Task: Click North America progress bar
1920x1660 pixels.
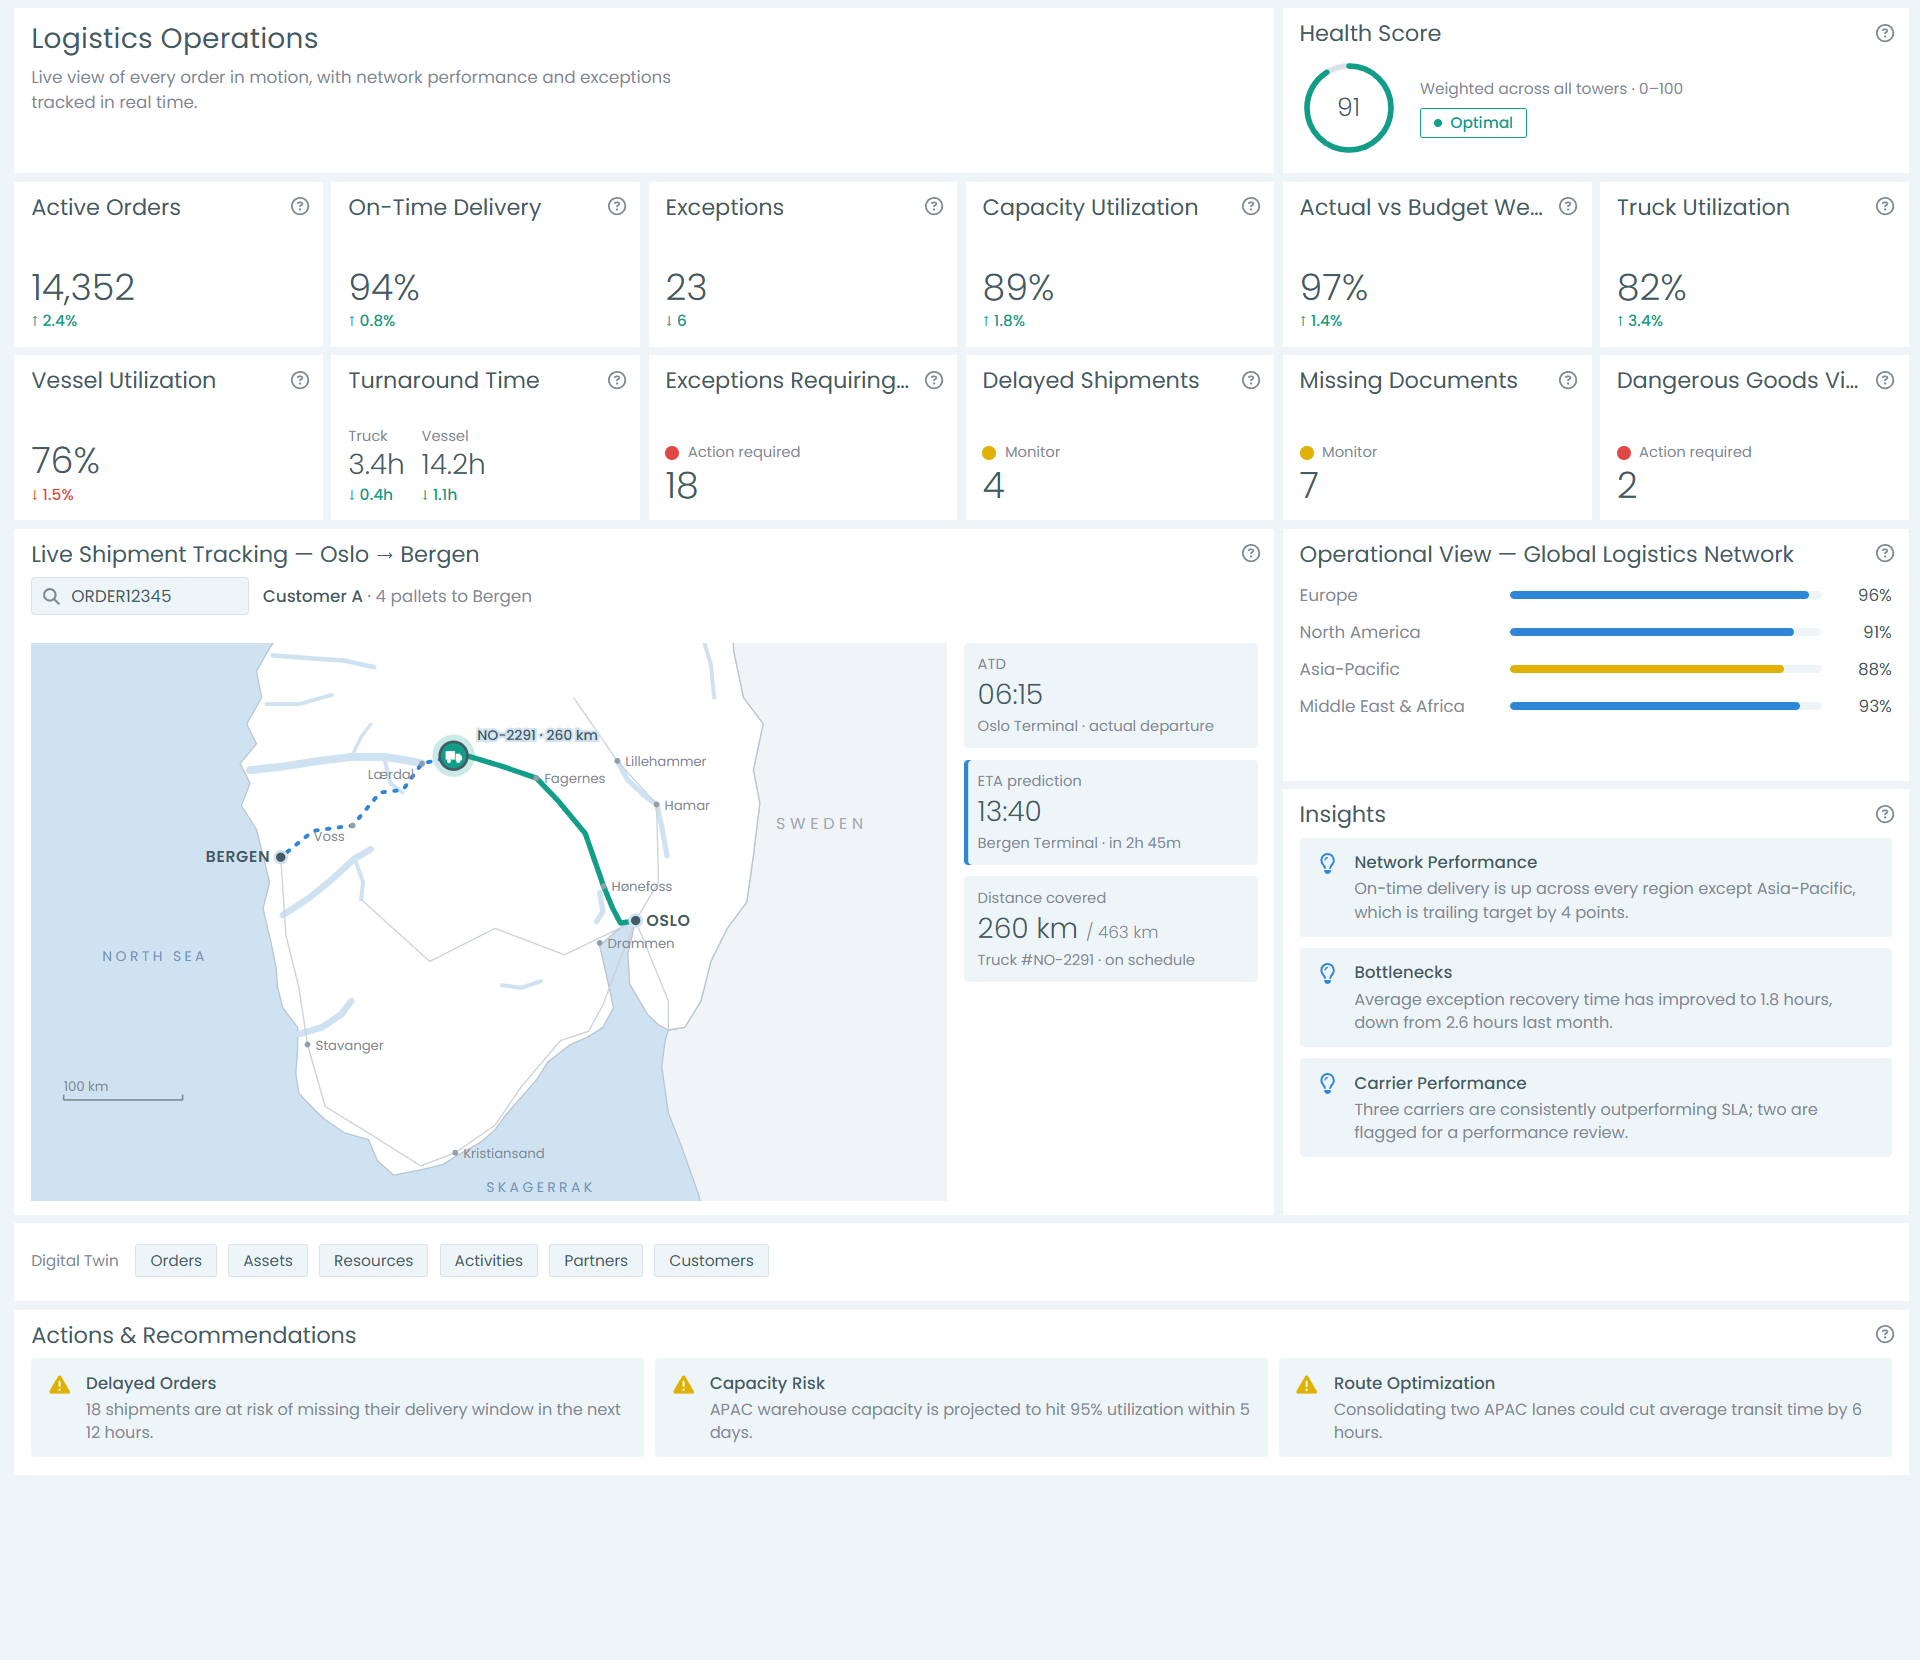Action: pyautogui.click(x=1665, y=632)
